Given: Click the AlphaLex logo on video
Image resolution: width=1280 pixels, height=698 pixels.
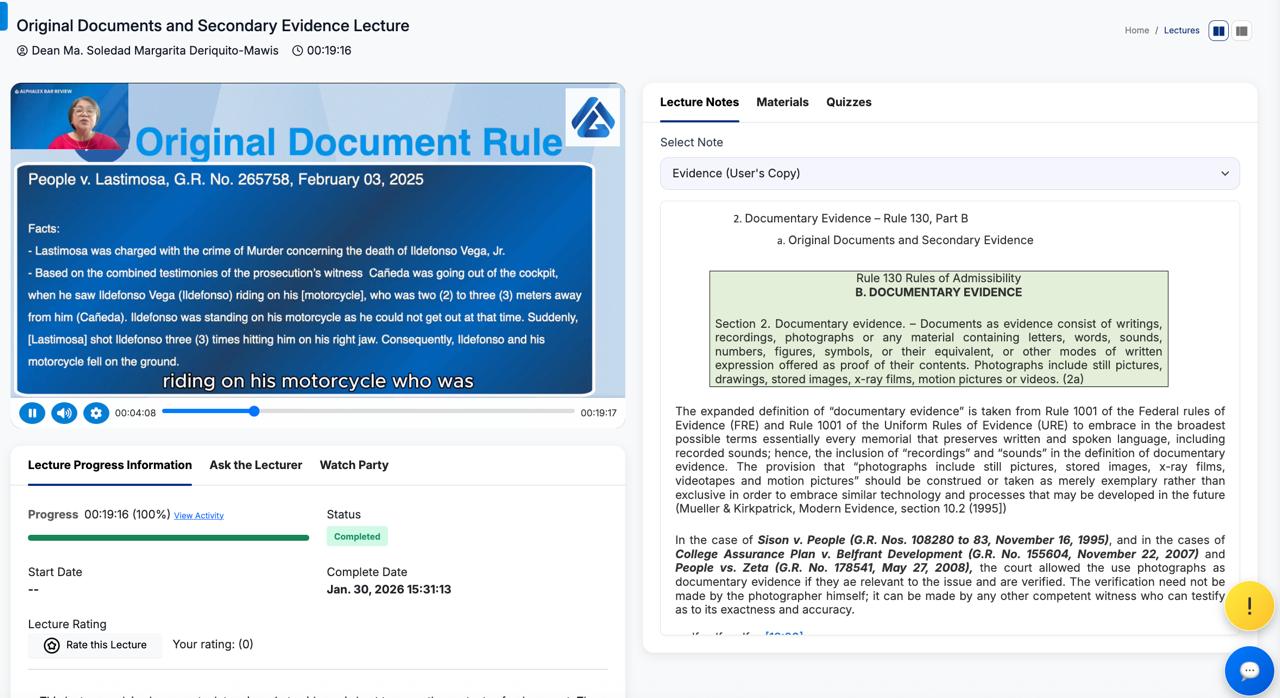Looking at the screenshot, I should click(592, 117).
